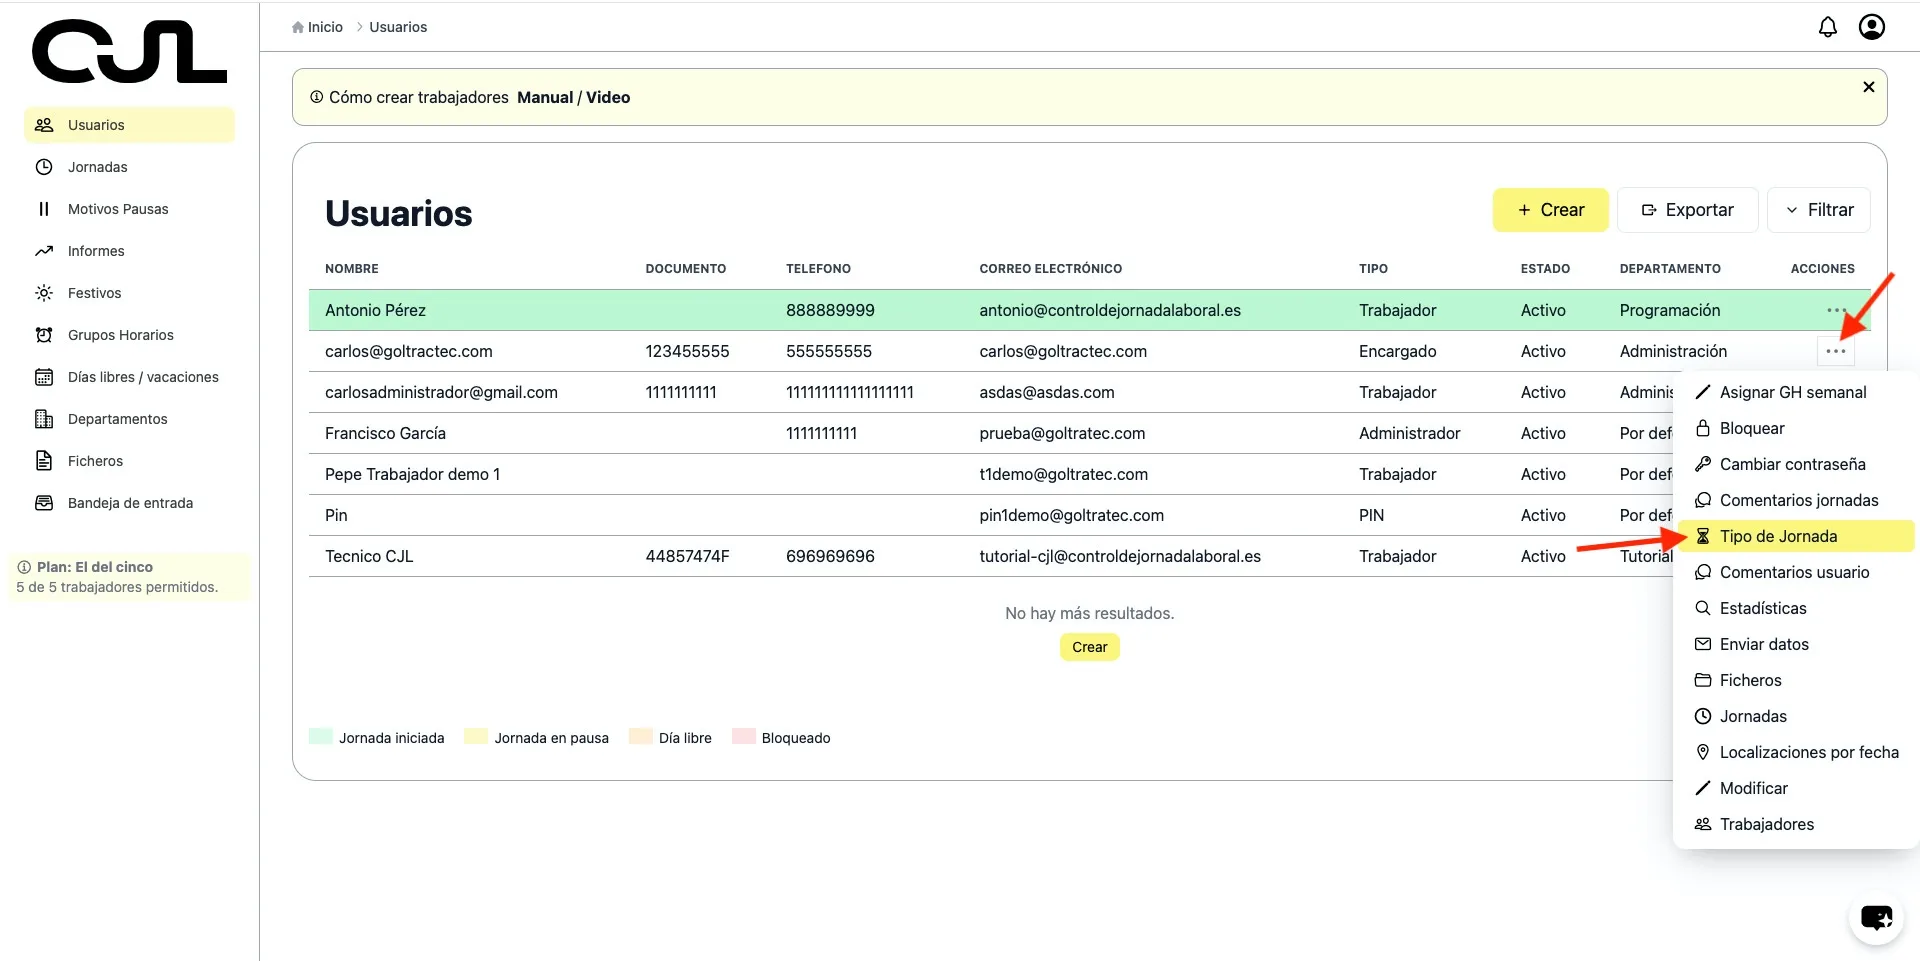Open the chat support bubble icon
This screenshot has width=1920, height=961.
[x=1876, y=917]
